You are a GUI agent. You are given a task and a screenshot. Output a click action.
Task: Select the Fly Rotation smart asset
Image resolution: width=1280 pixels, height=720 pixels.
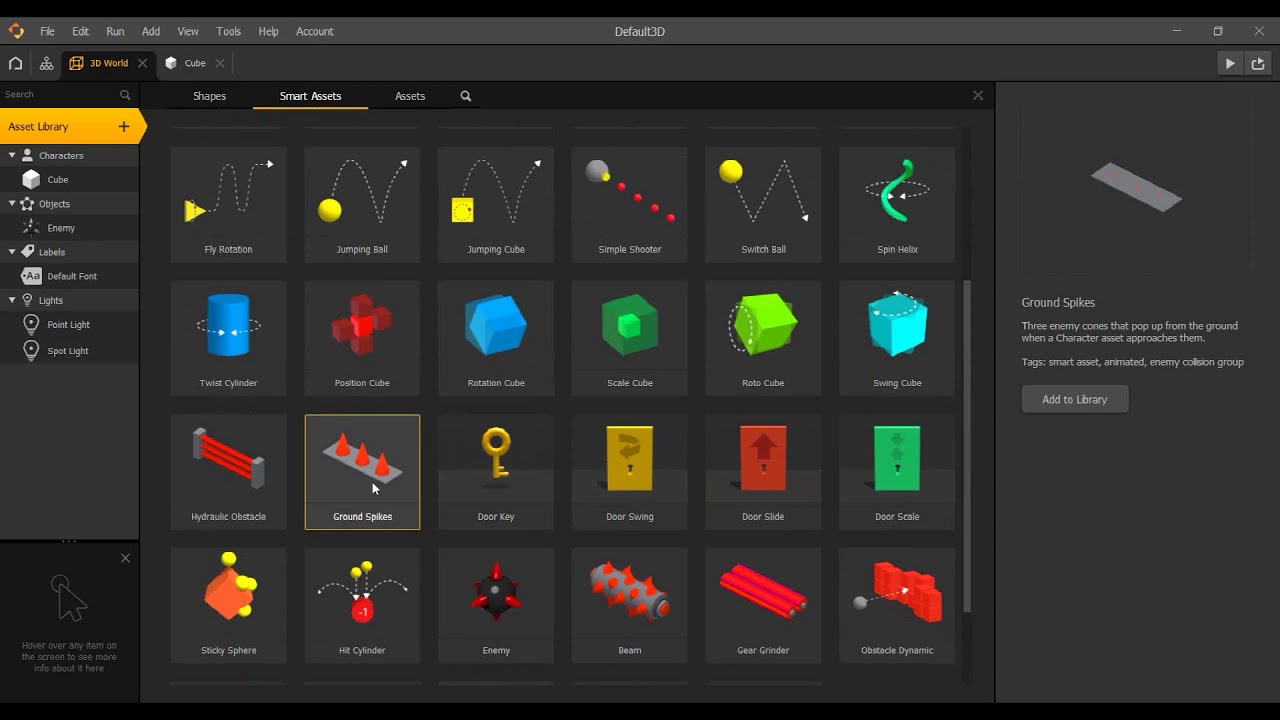click(228, 204)
